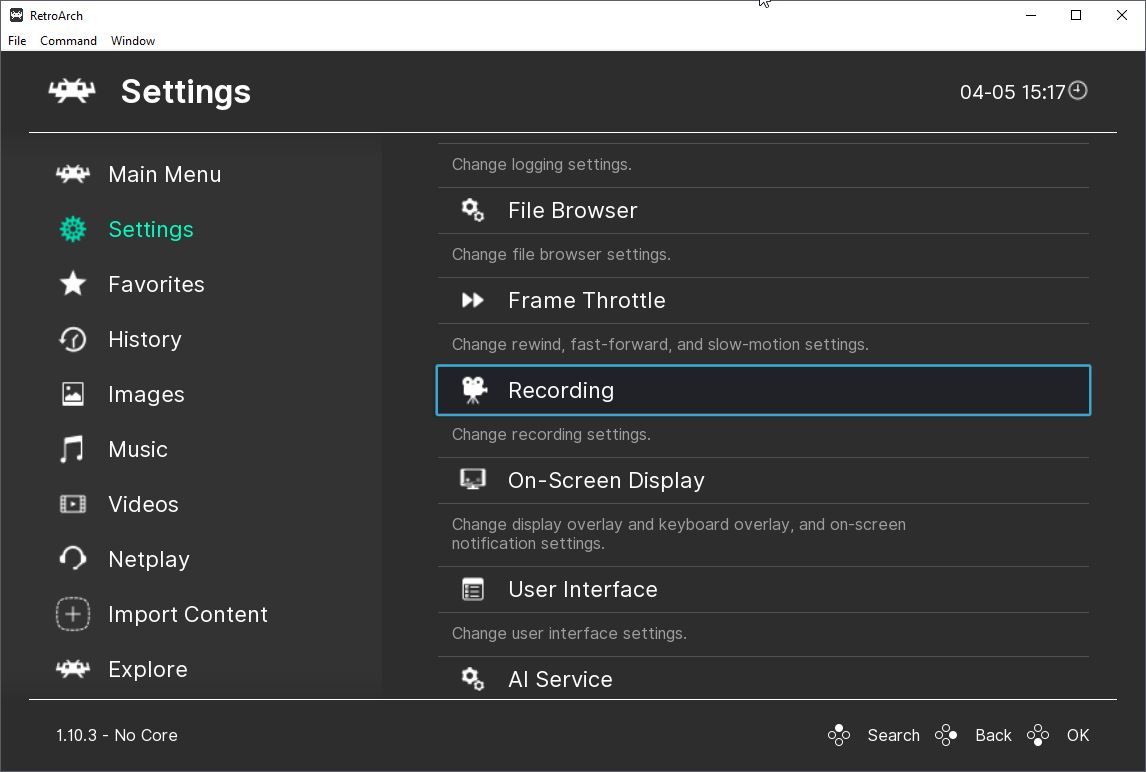Click the On-Screen Display monitor icon

click(473, 480)
